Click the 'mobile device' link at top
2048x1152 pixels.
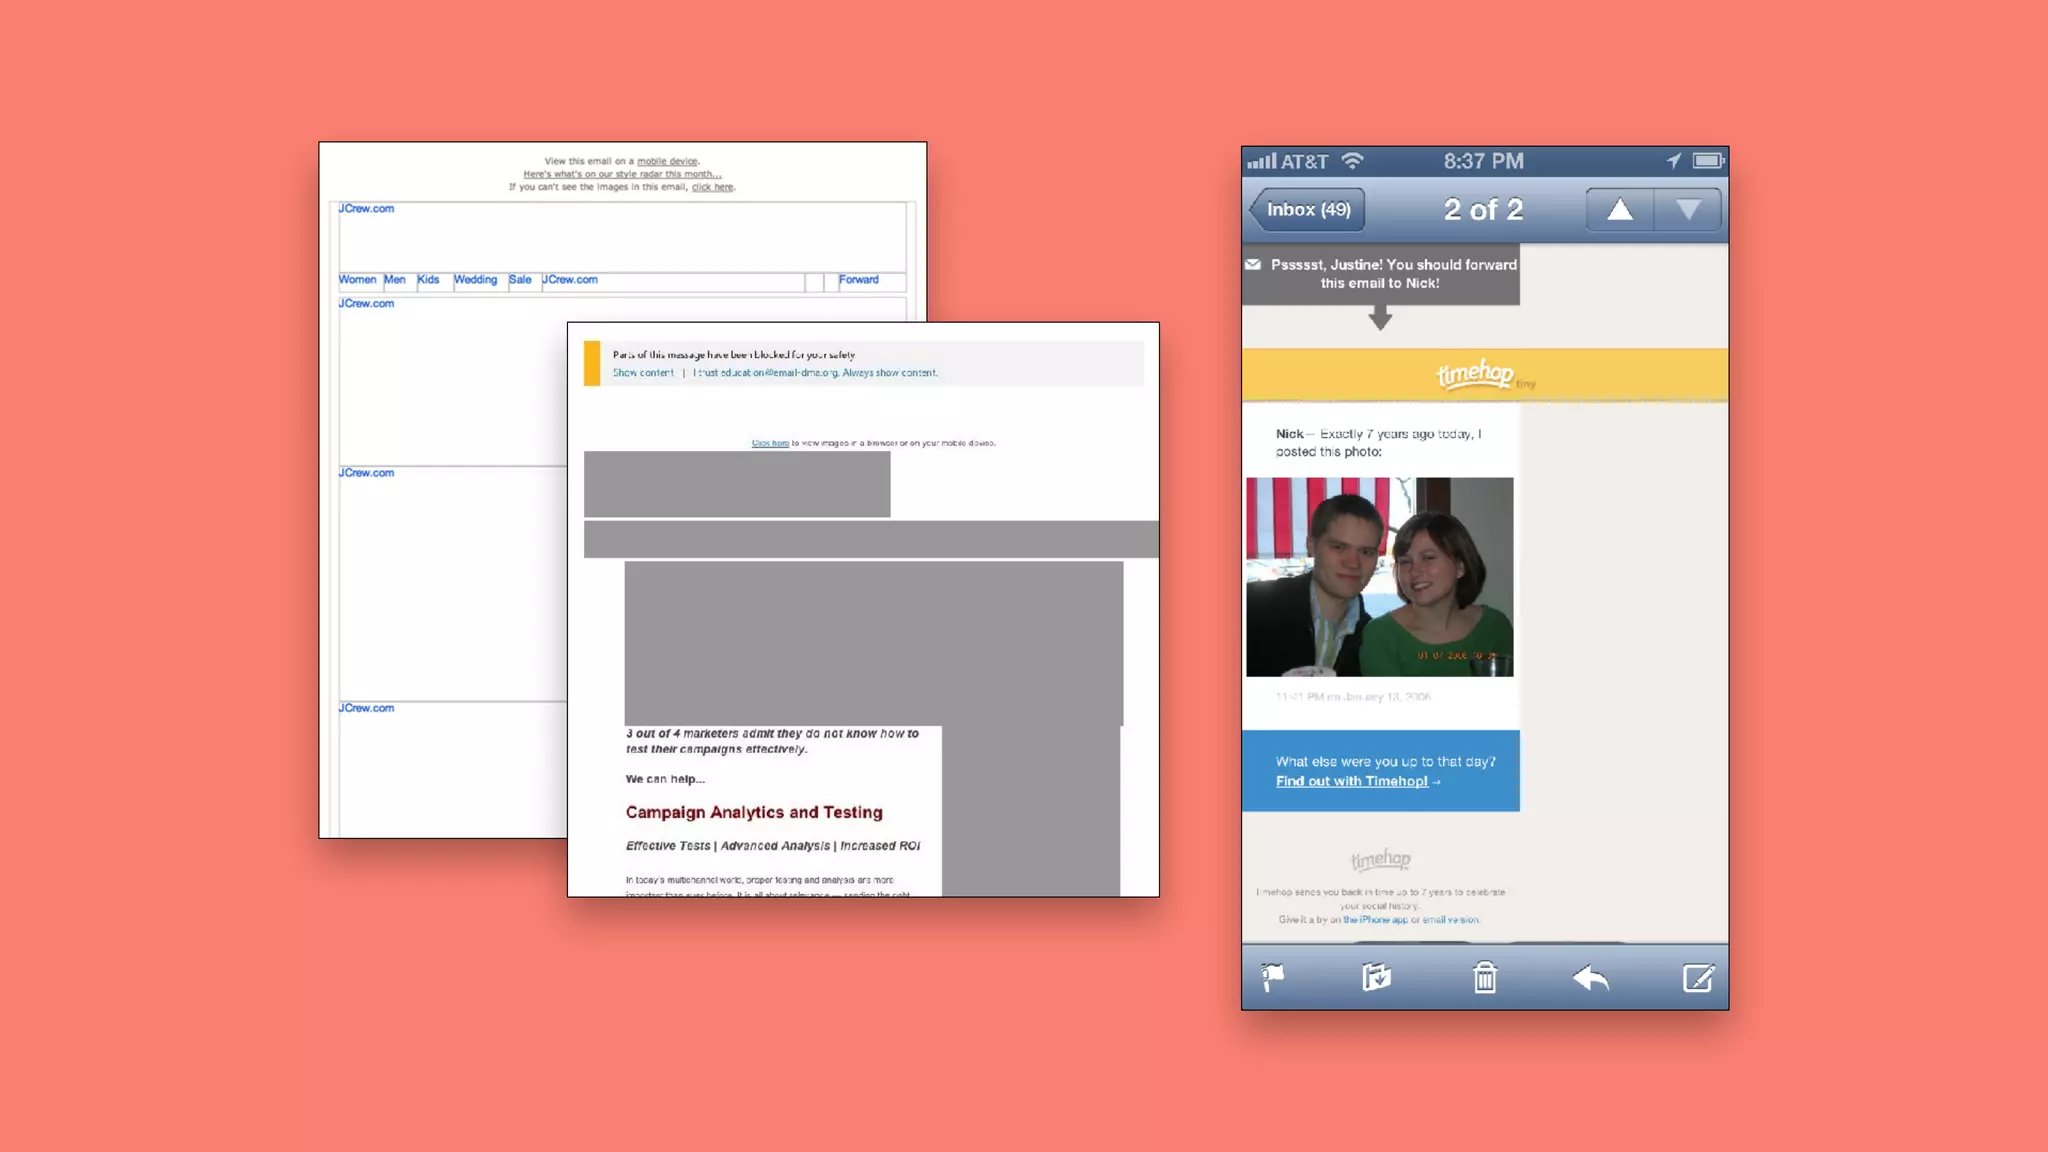click(667, 161)
